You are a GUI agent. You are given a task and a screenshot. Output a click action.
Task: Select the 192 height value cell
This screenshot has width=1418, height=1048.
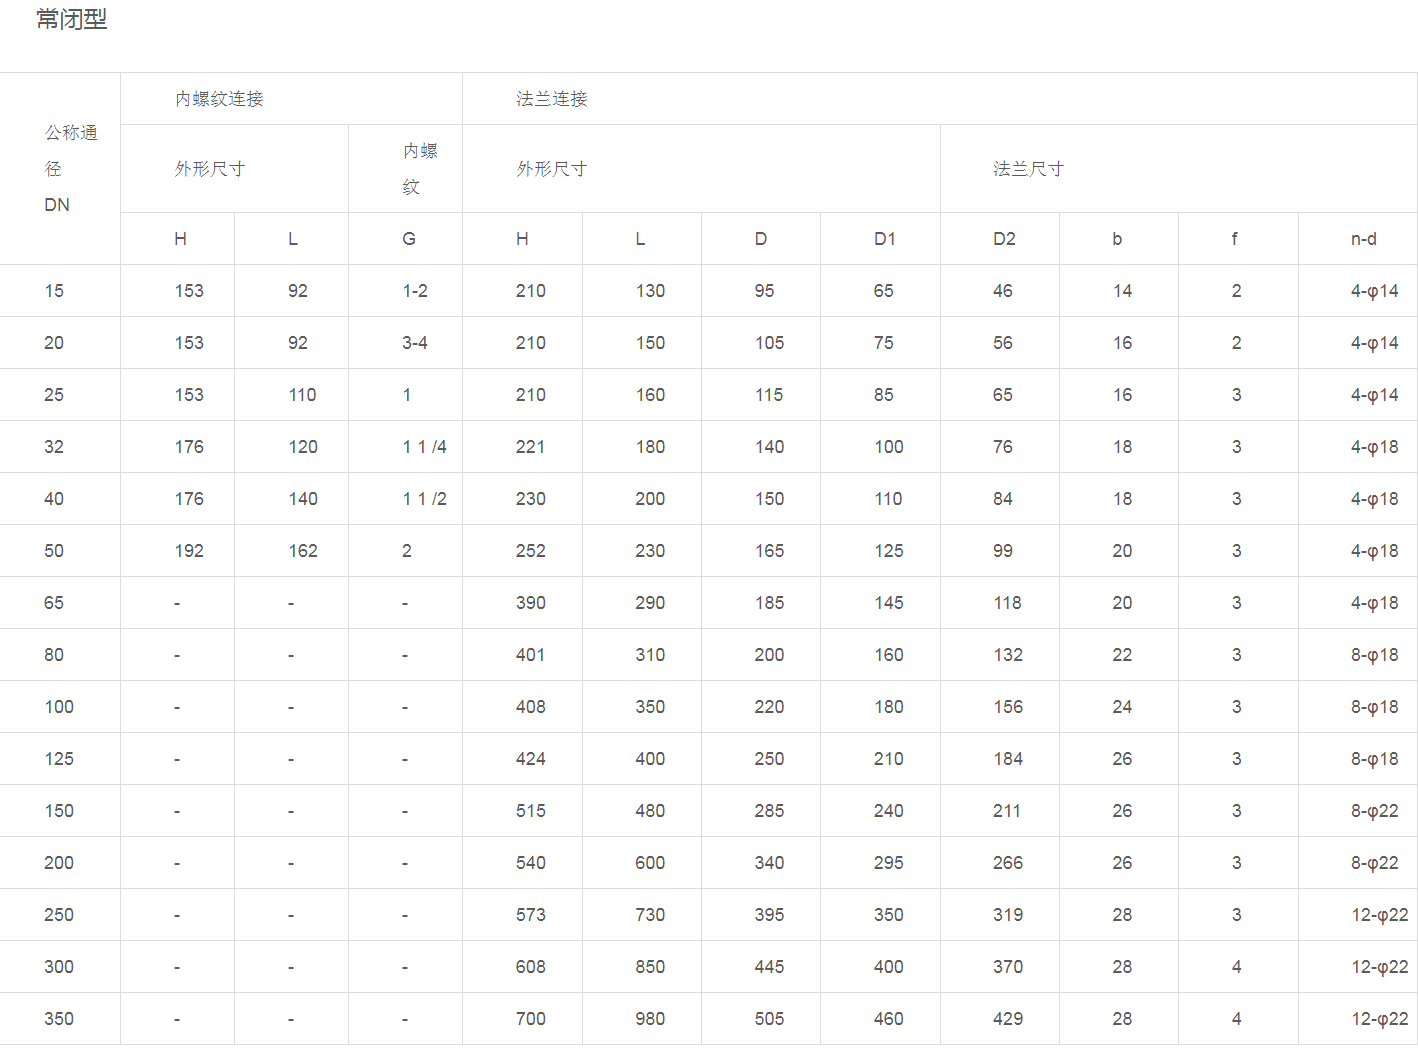pos(189,551)
